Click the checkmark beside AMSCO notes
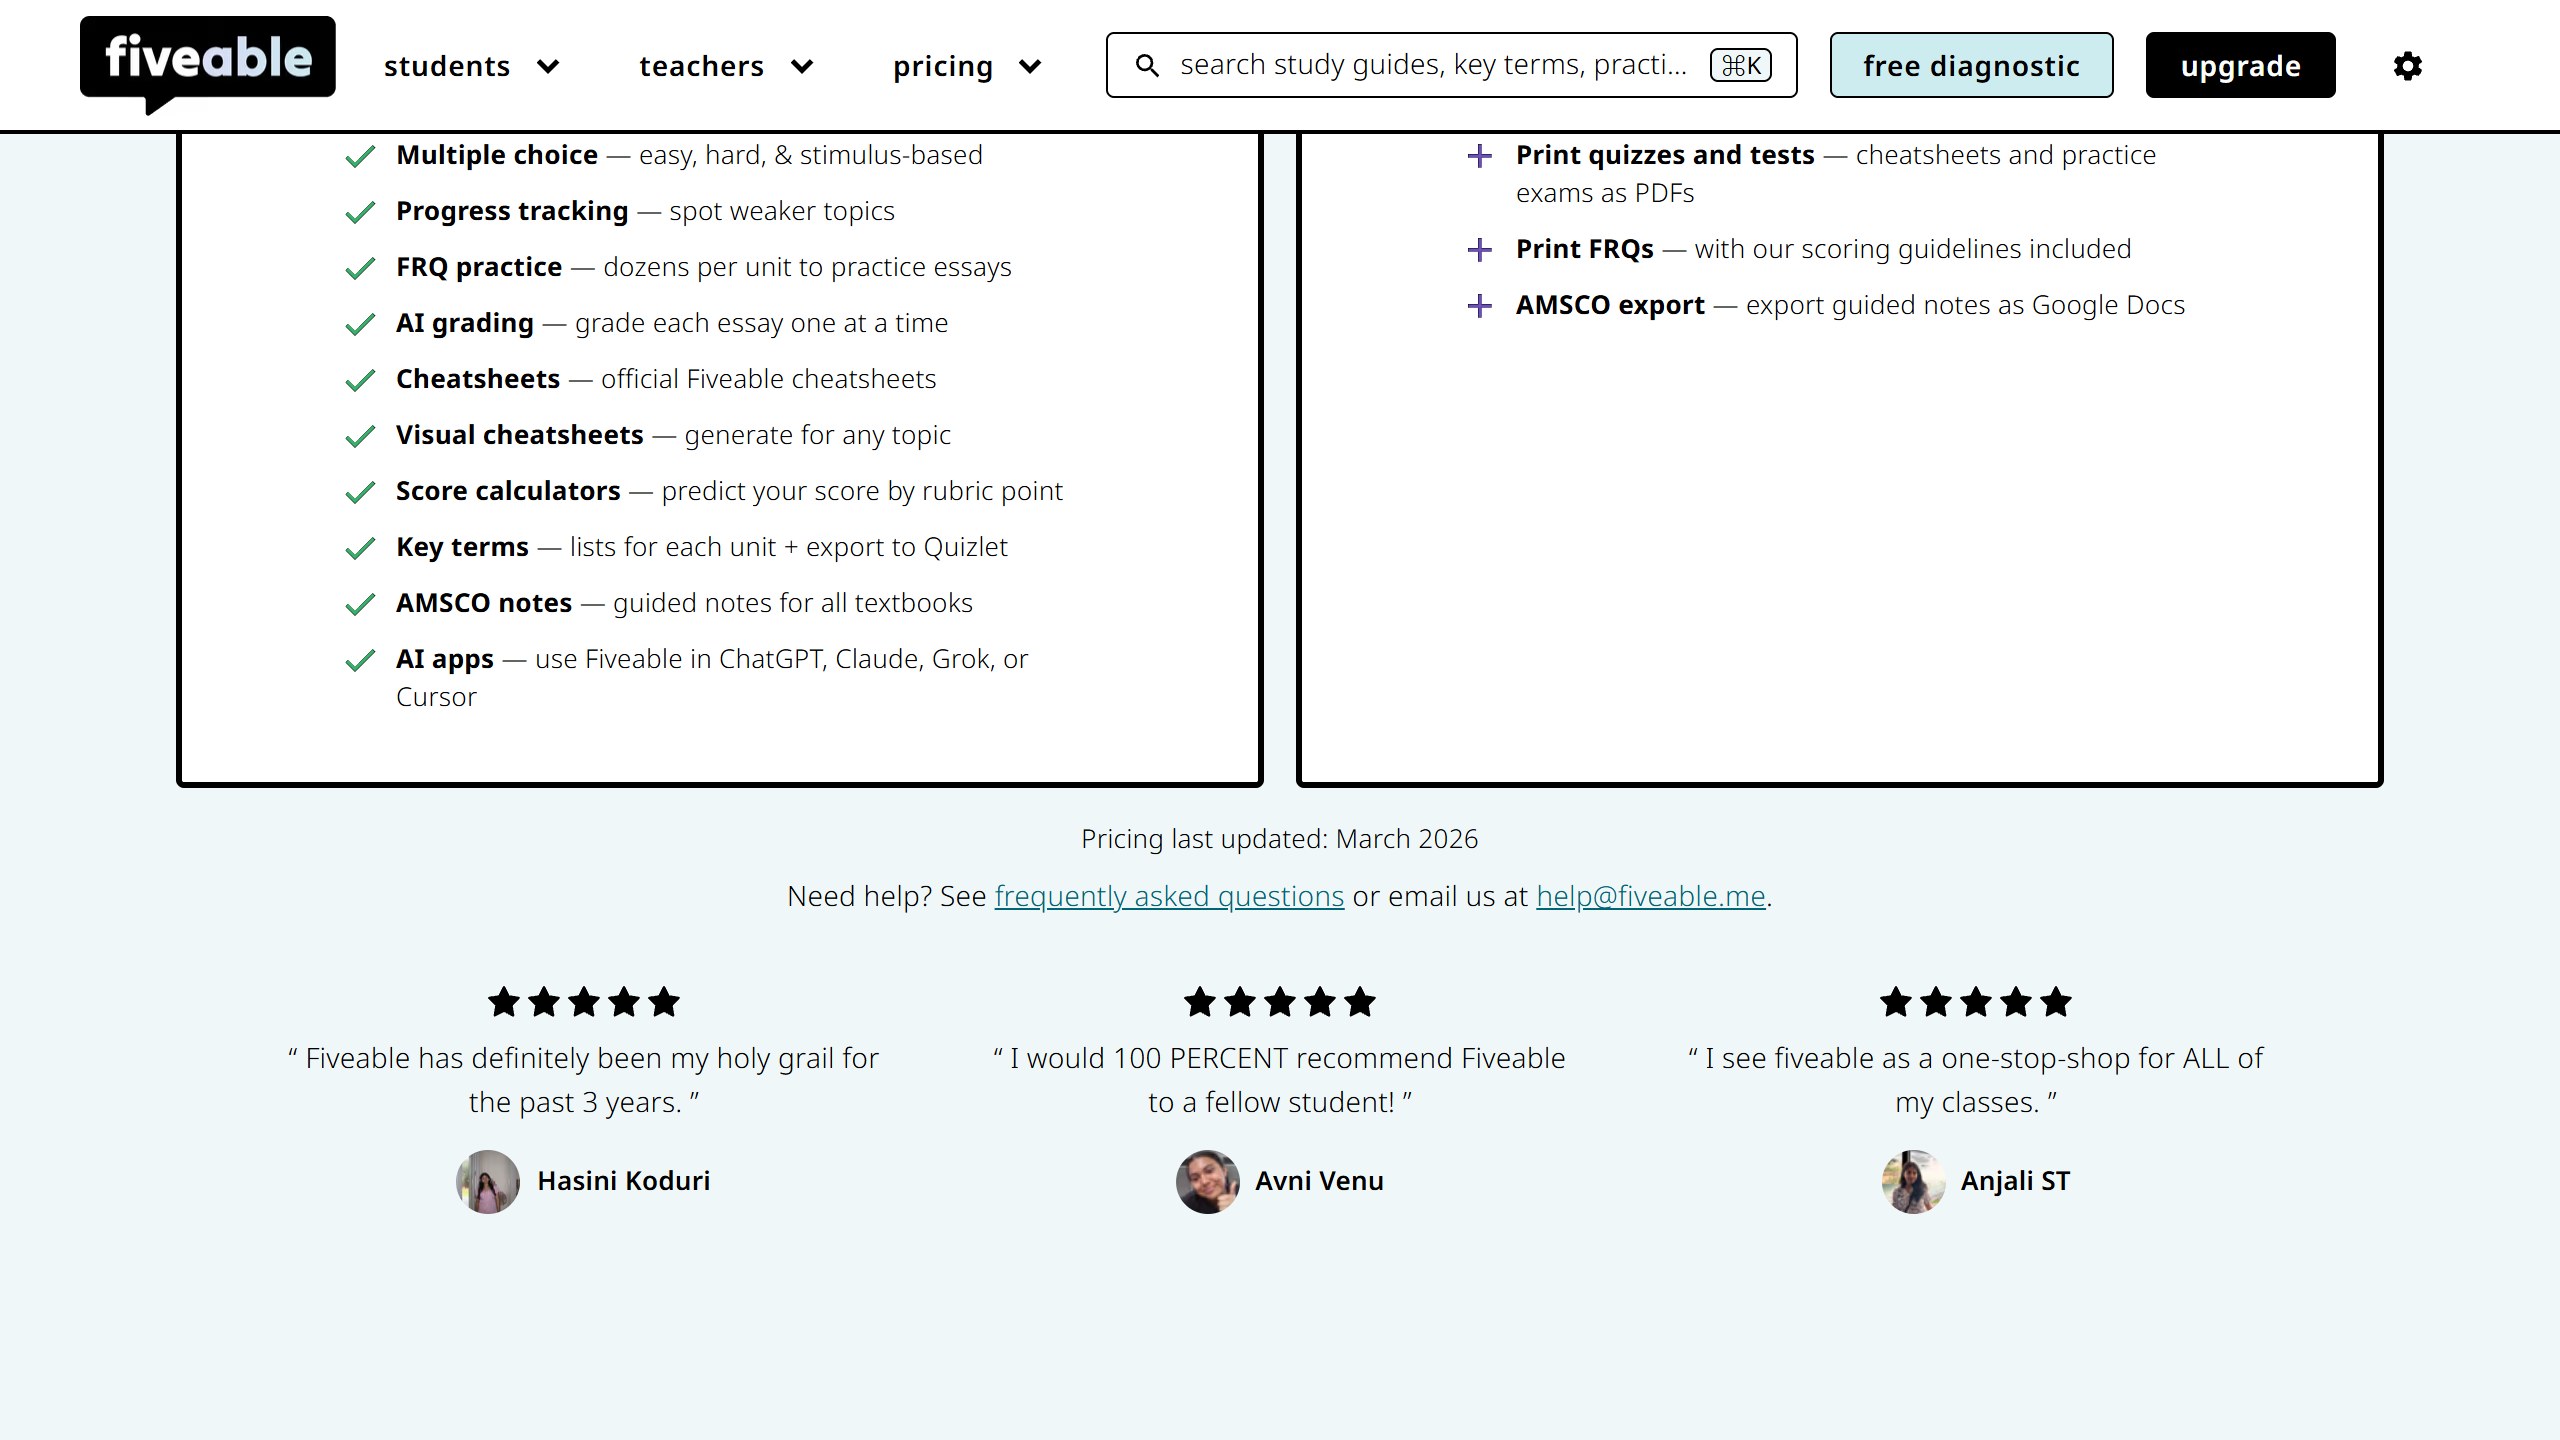The width and height of the screenshot is (2560, 1440). [x=360, y=604]
